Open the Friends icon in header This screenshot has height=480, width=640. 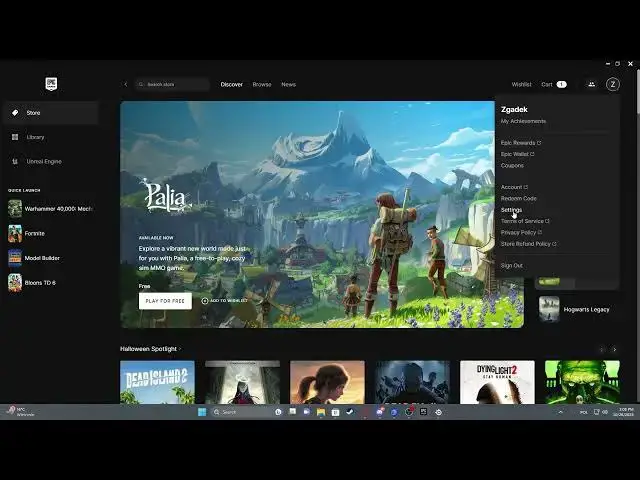(x=591, y=84)
